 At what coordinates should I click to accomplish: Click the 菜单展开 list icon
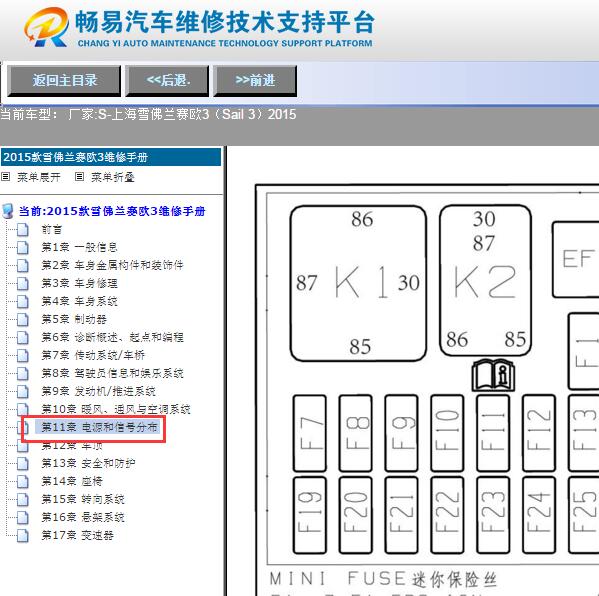6,177
